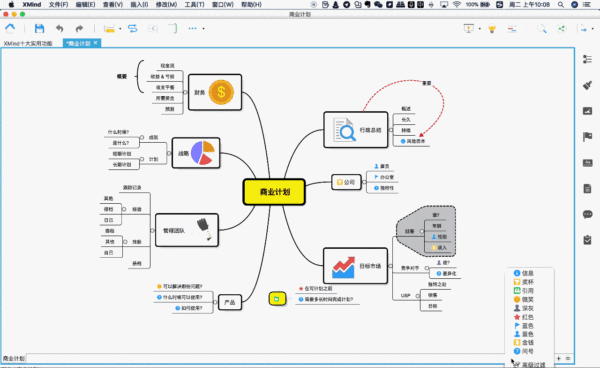Save the map with the floppy disk icon
Image resolution: width=600 pixels, height=368 pixels.
pyautogui.click(x=39, y=28)
